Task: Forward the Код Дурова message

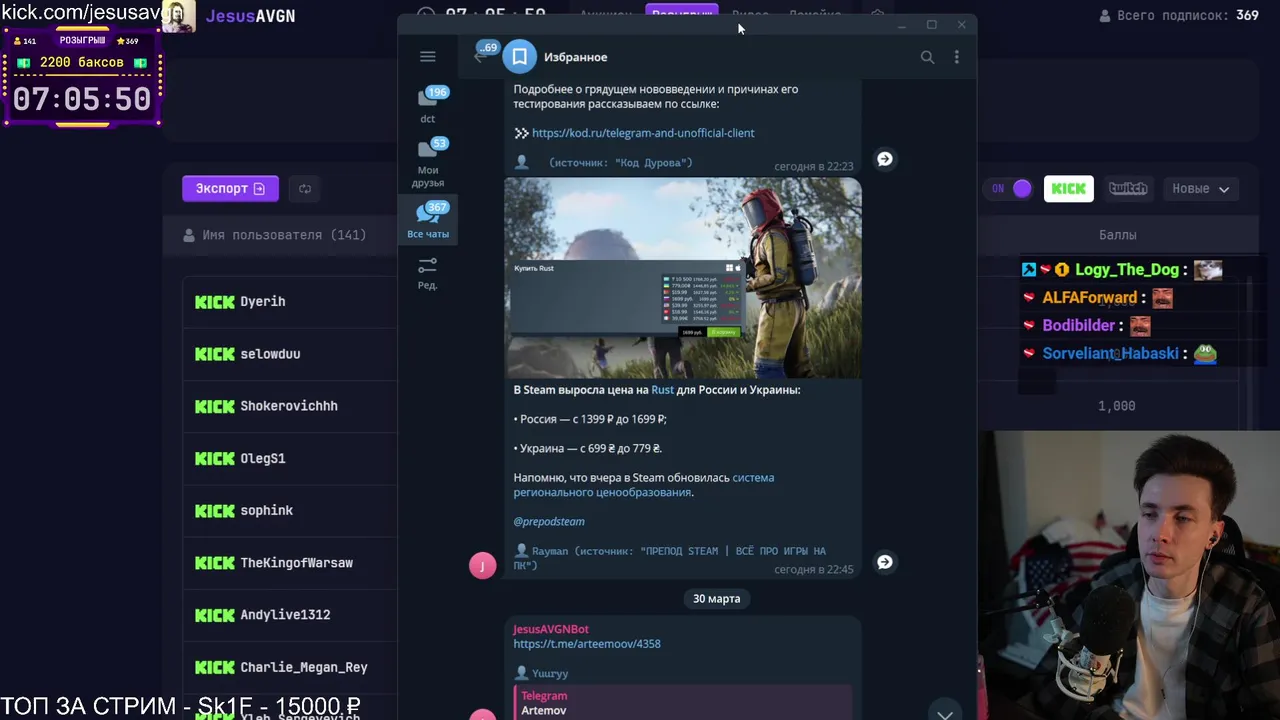Action: coord(885,159)
